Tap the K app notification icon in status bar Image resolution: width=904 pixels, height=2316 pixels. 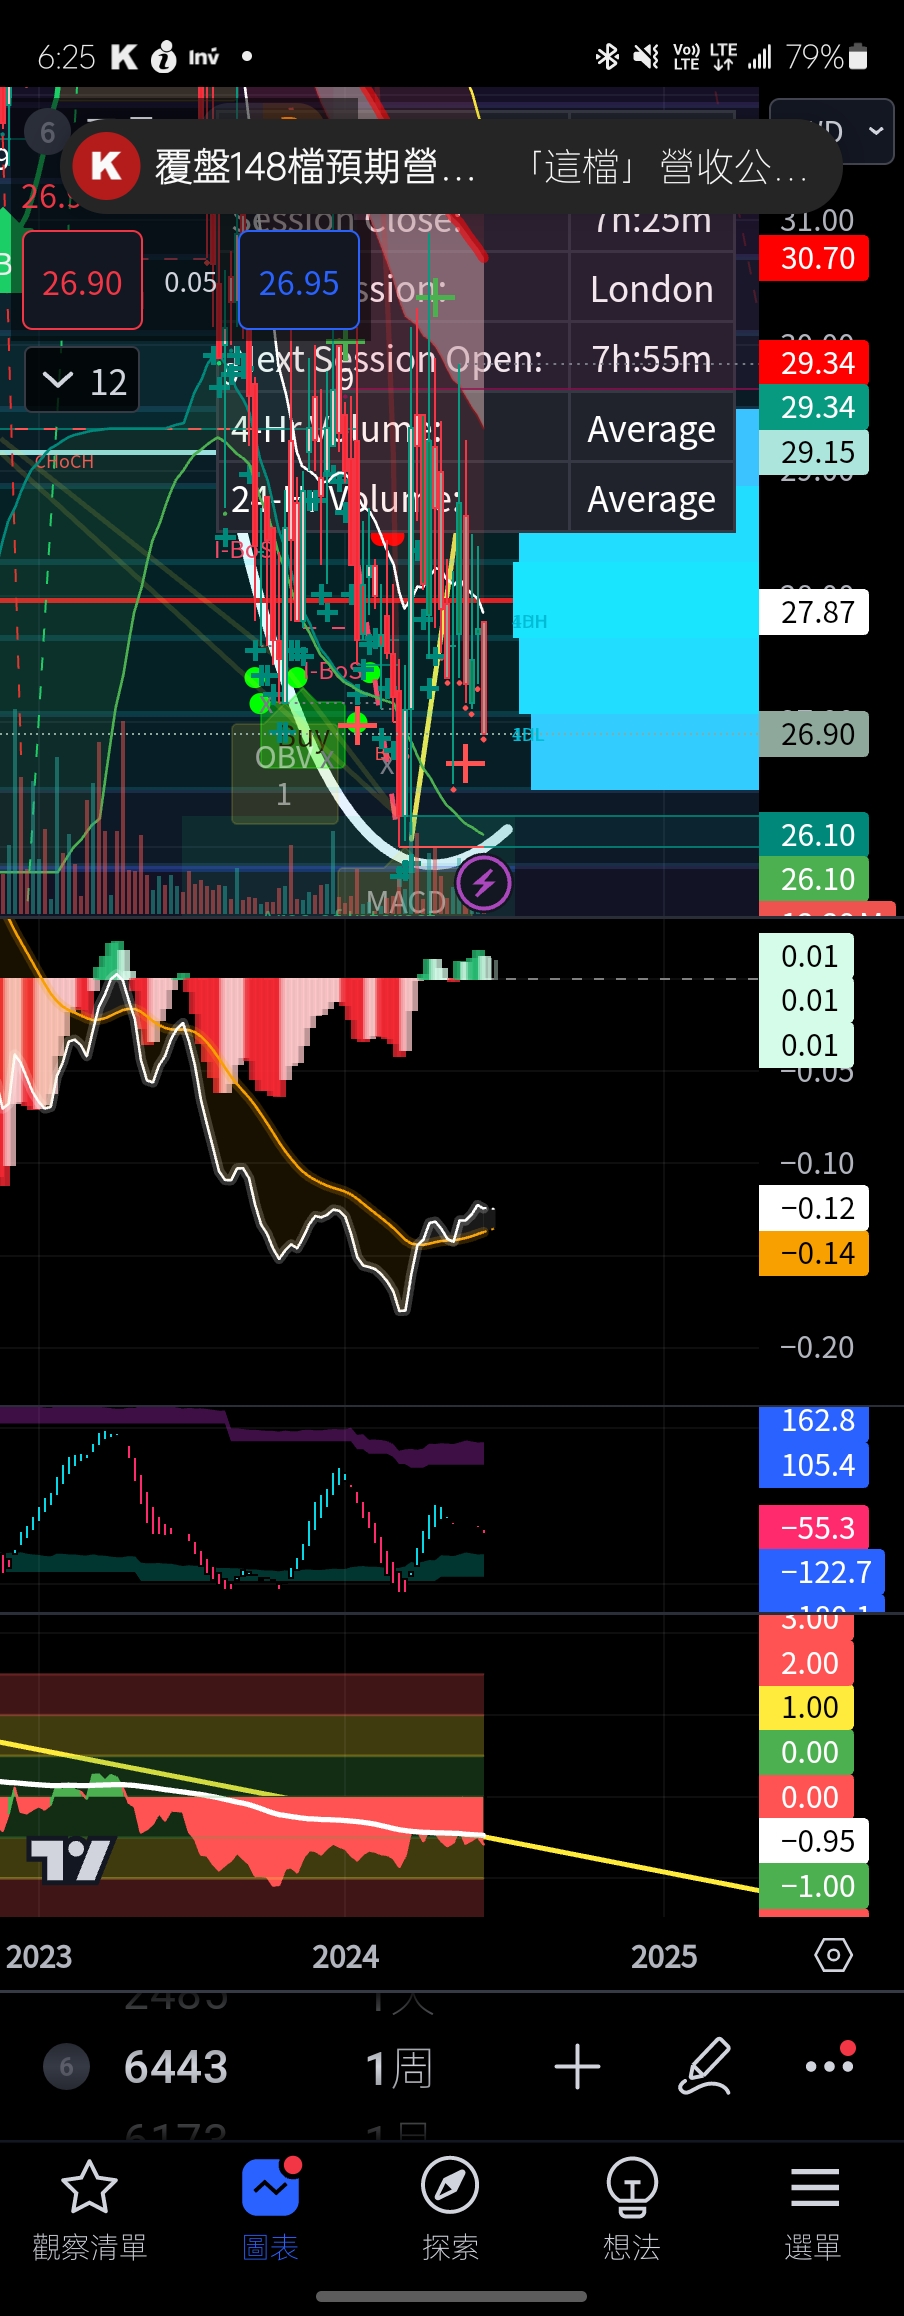point(124,57)
